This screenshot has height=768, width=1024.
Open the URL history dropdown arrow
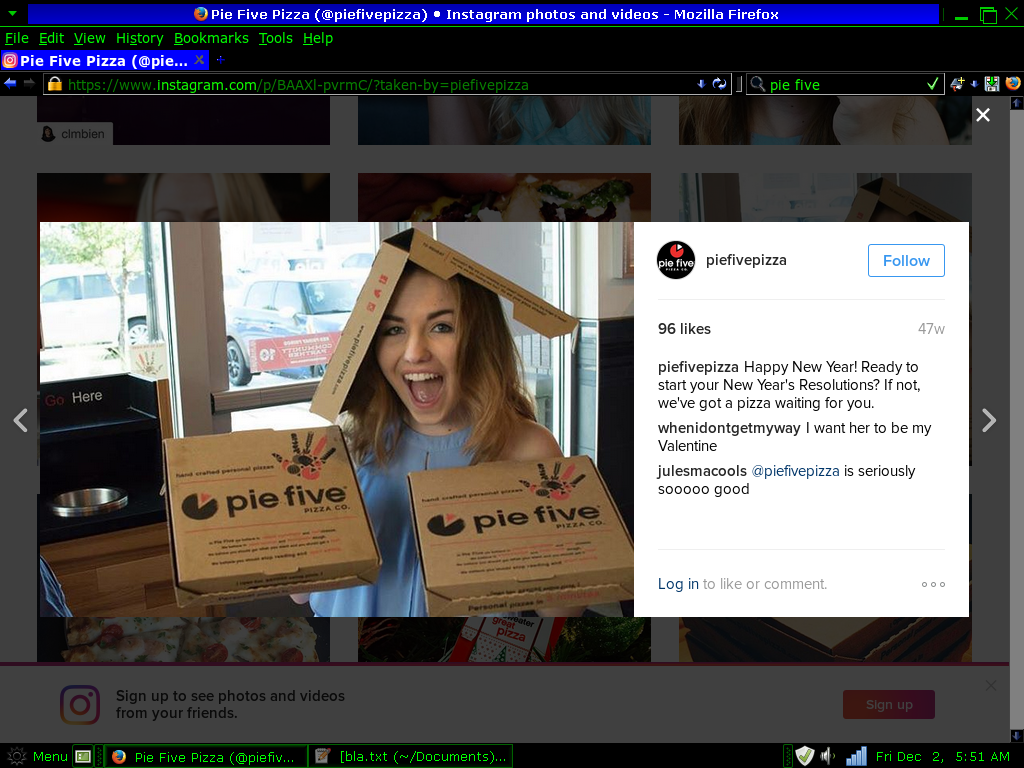701,84
